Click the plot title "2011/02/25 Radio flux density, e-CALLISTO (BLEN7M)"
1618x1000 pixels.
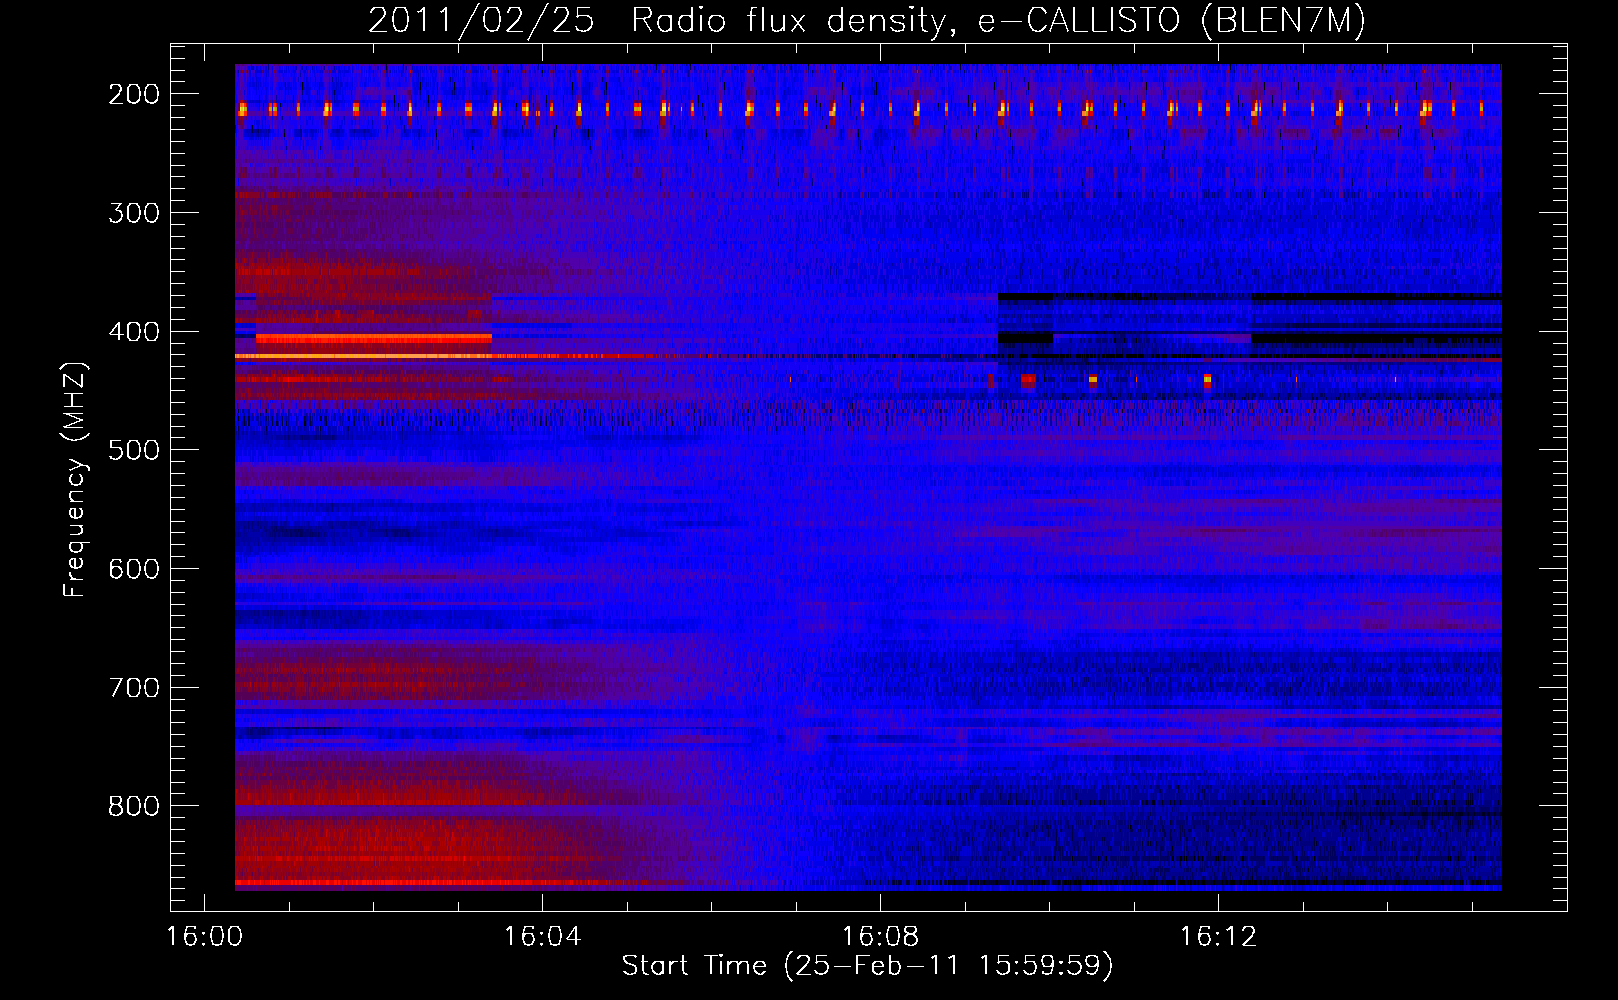point(867,20)
